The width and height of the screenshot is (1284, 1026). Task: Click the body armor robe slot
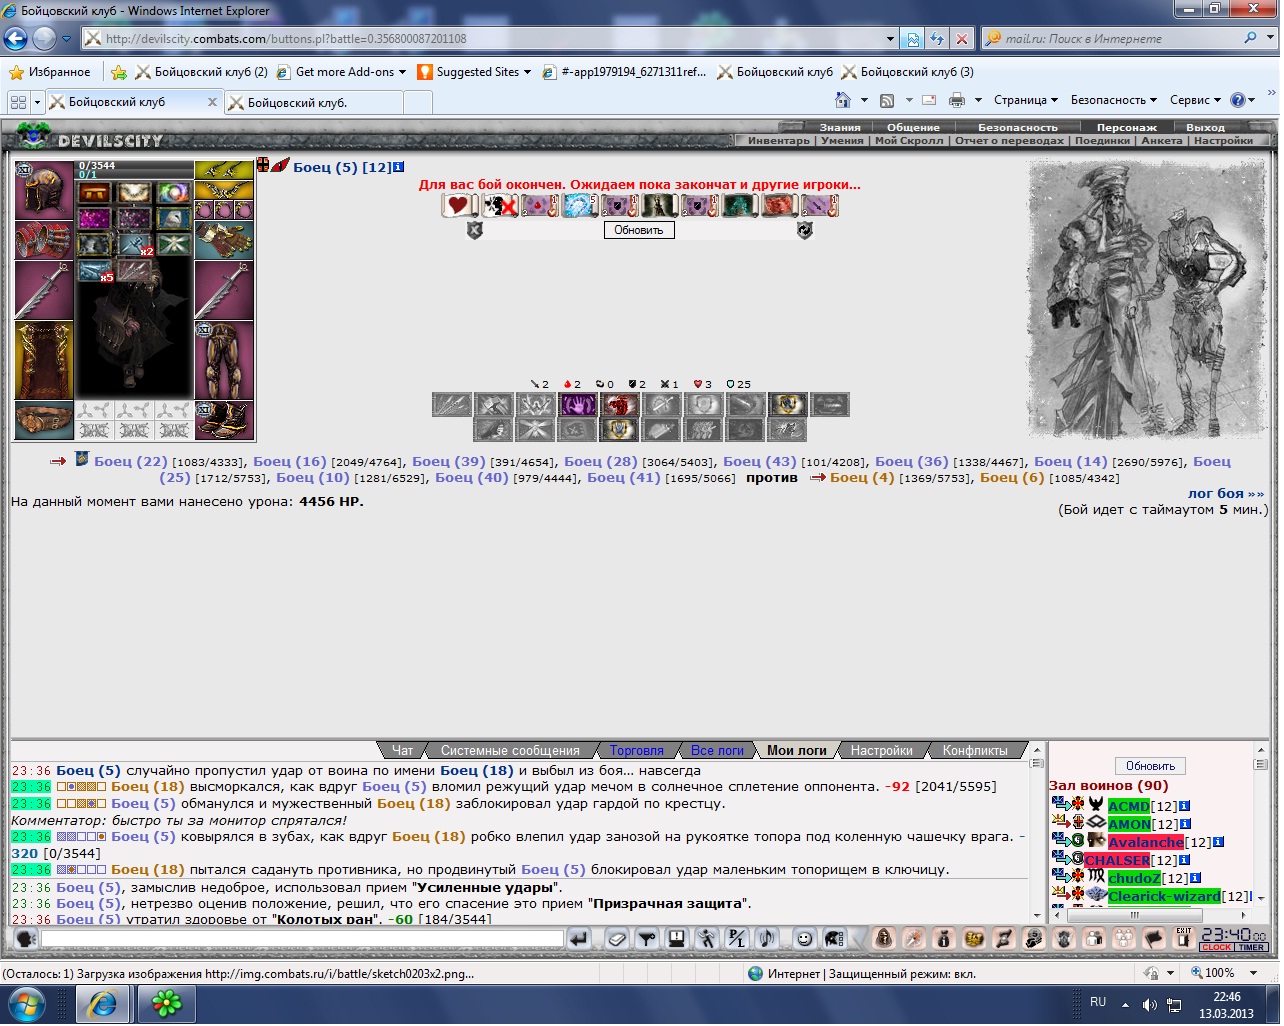pyautogui.click(x=44, y=361)
